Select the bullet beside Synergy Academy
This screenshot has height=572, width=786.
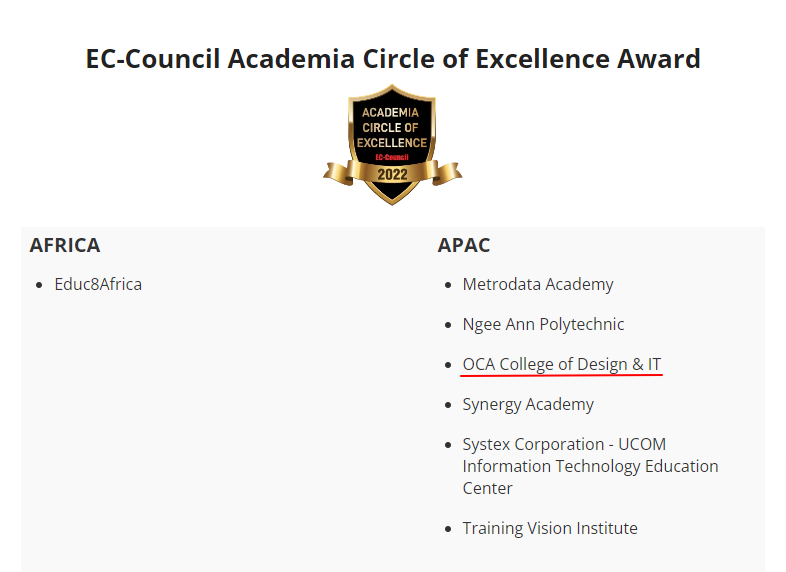(448, 405)
